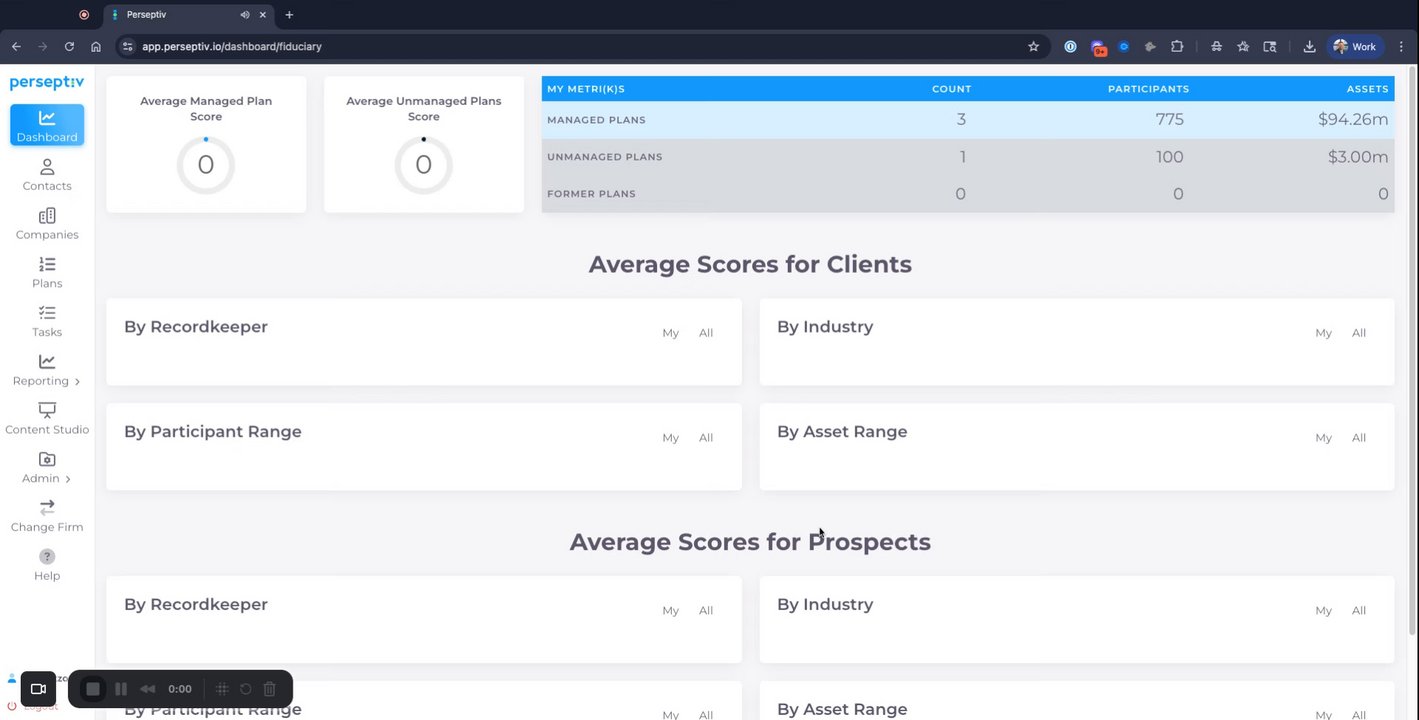
Task: Toggle By Industry clients to My
Action: [x=1323, y=333]
